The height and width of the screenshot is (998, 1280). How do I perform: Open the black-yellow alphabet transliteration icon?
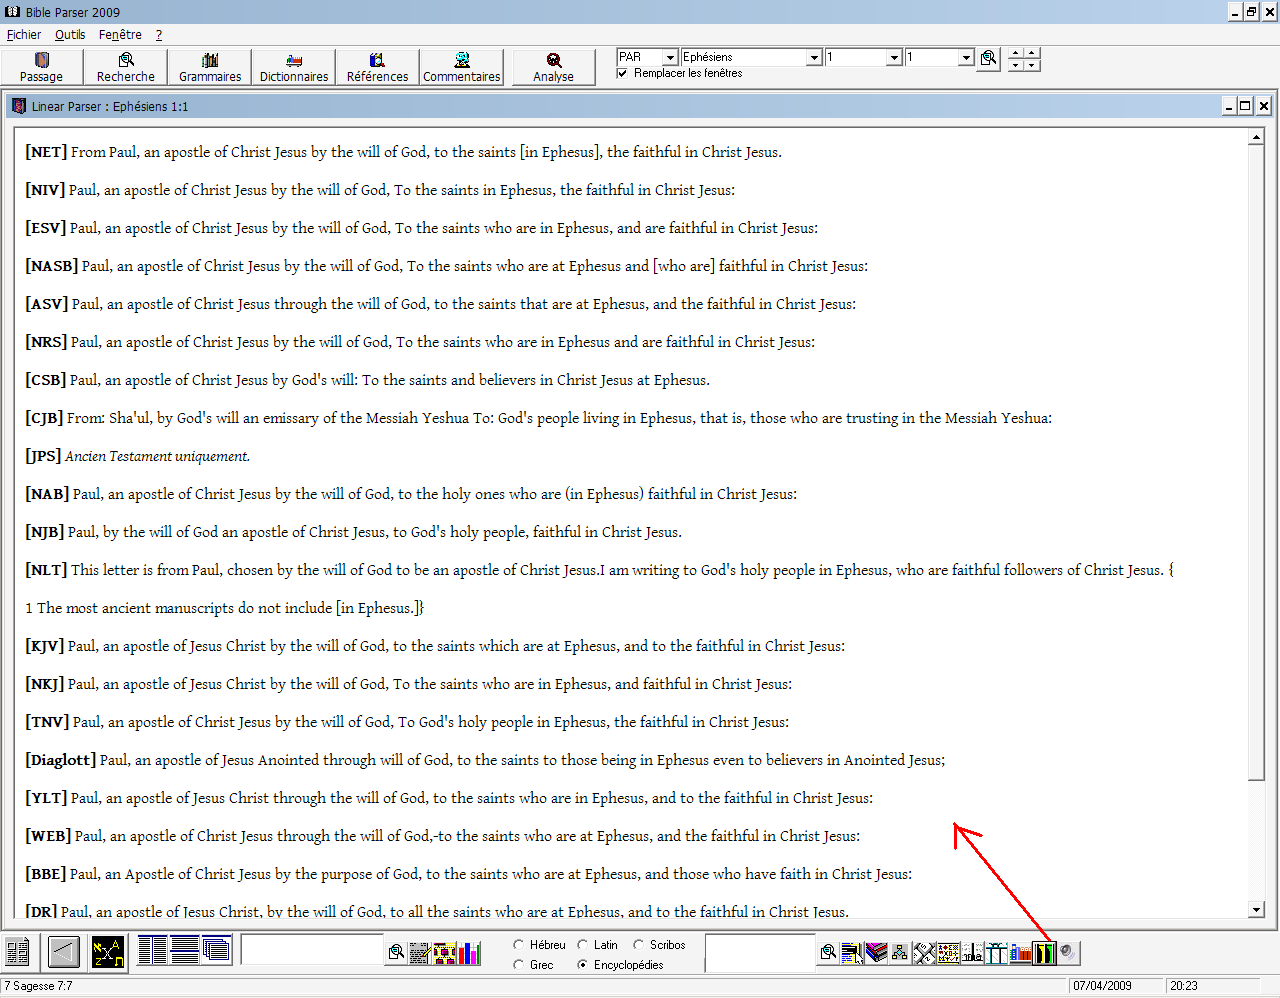point(107,951)
